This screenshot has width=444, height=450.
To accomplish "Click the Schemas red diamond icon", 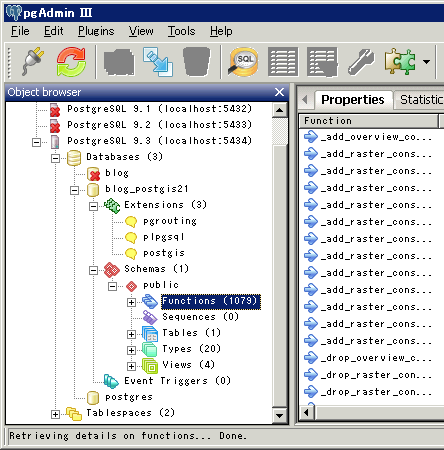I will pyautogui.click(x=112, y=270).
